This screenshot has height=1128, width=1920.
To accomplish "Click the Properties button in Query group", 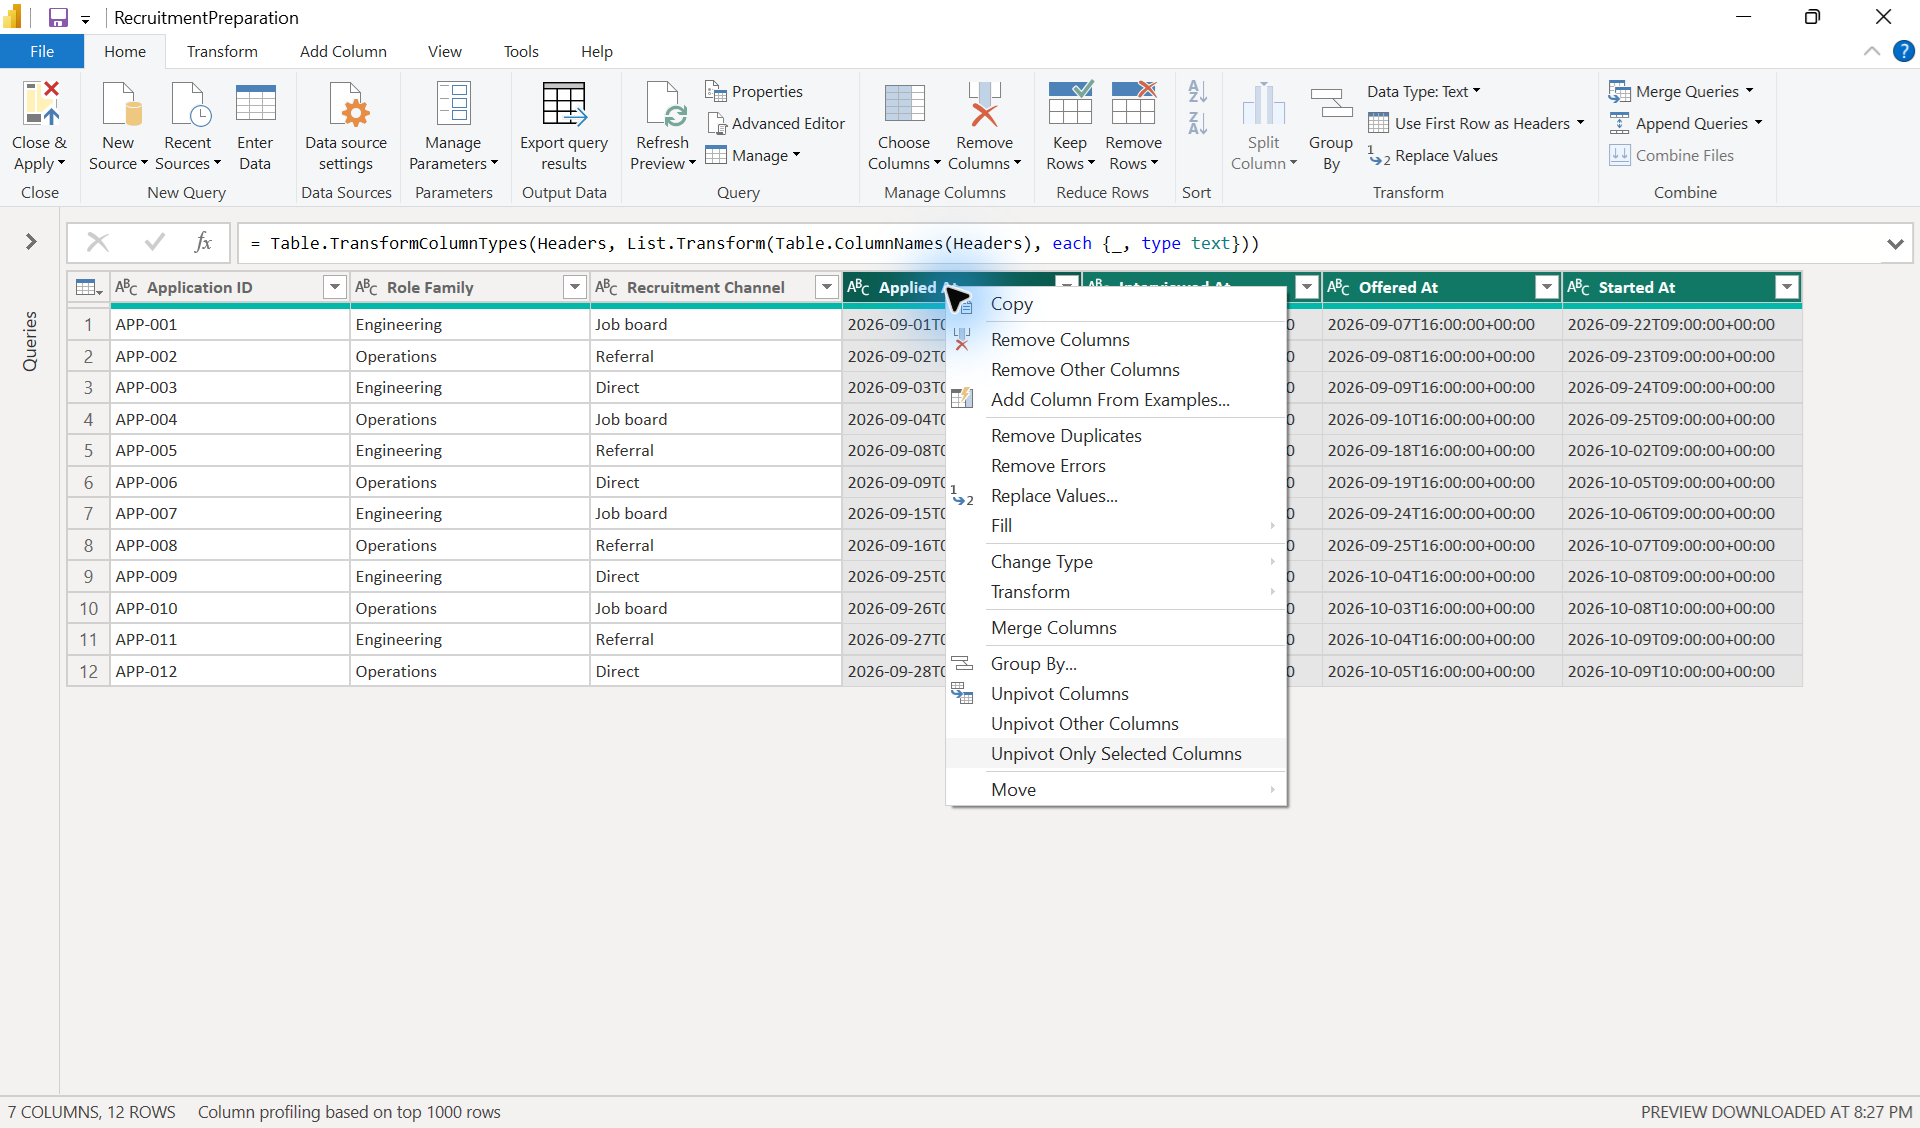I will 754,91.
